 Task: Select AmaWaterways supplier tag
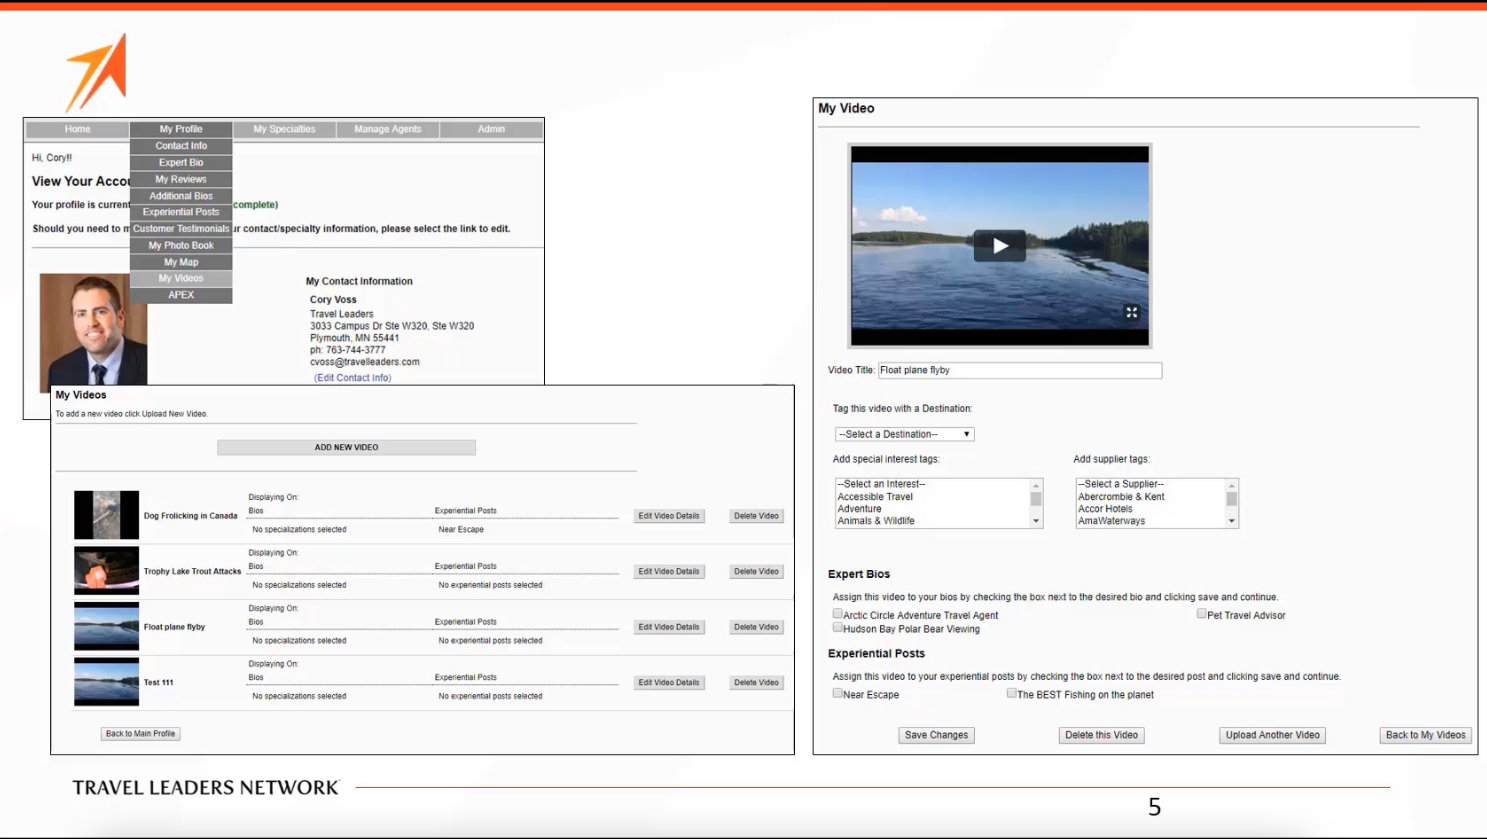(1111, 521)
